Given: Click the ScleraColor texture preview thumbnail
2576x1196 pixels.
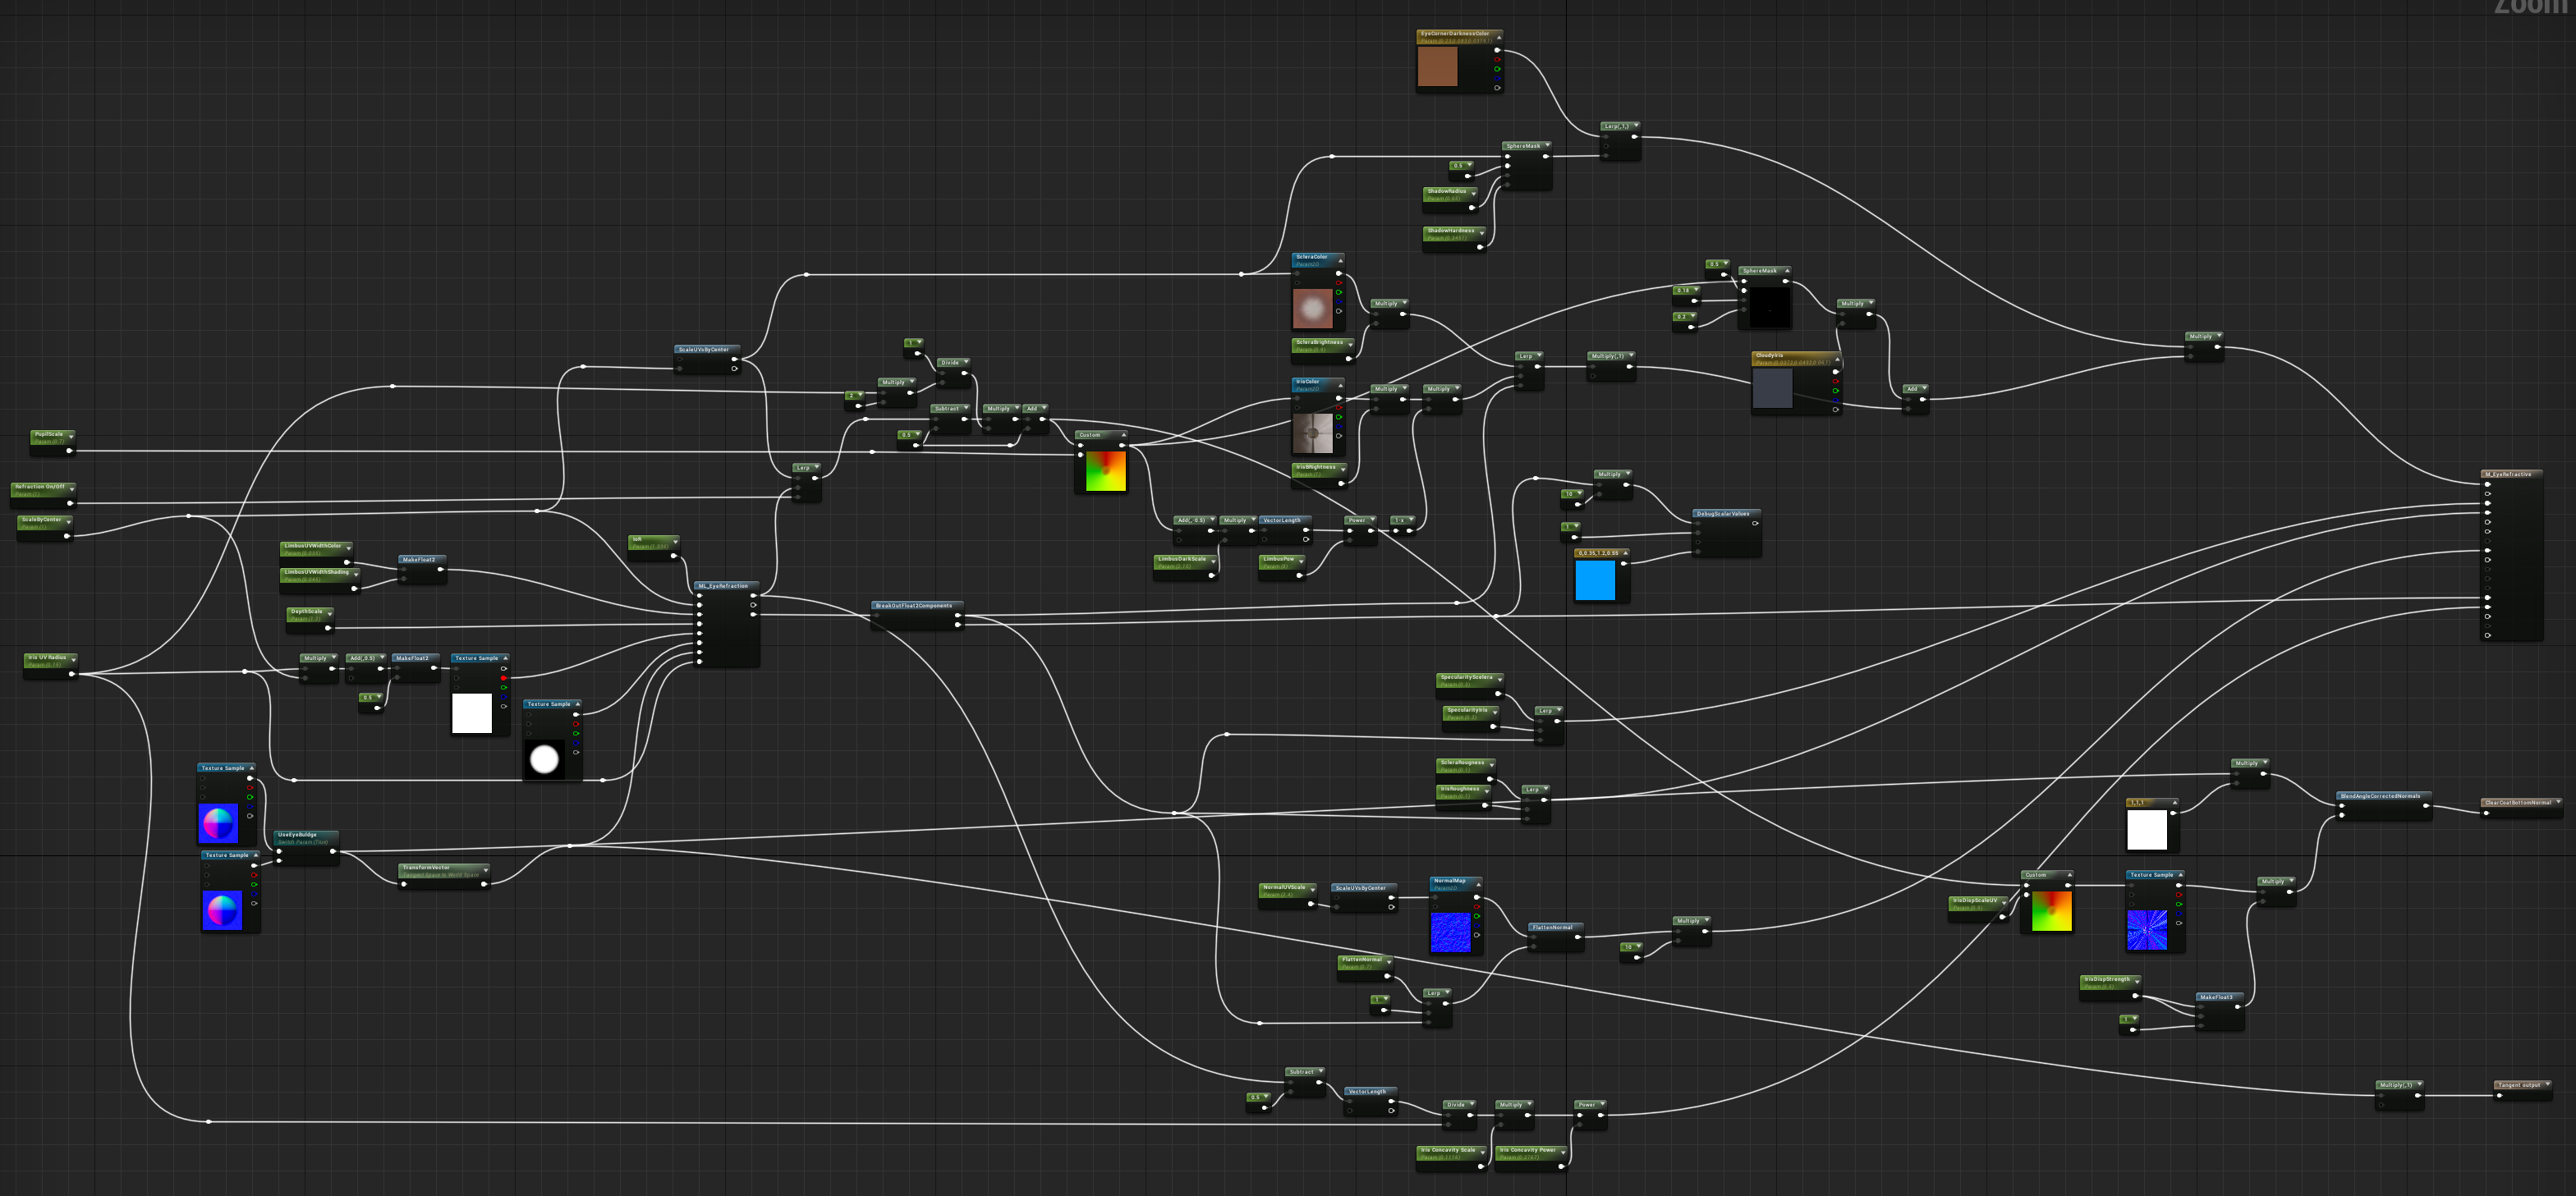Looking at the screenshot, I should tap(1312, 308).
